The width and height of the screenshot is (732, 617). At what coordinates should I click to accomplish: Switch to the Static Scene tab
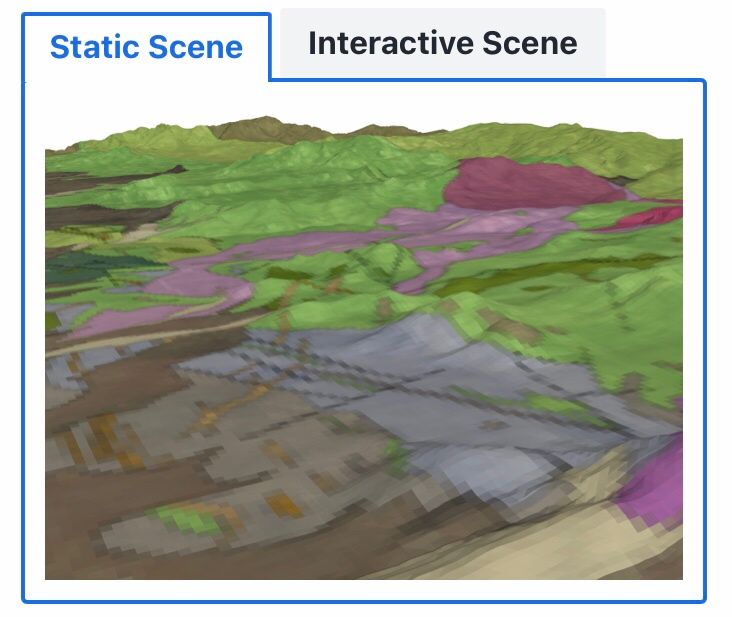(x=146, y=46)
